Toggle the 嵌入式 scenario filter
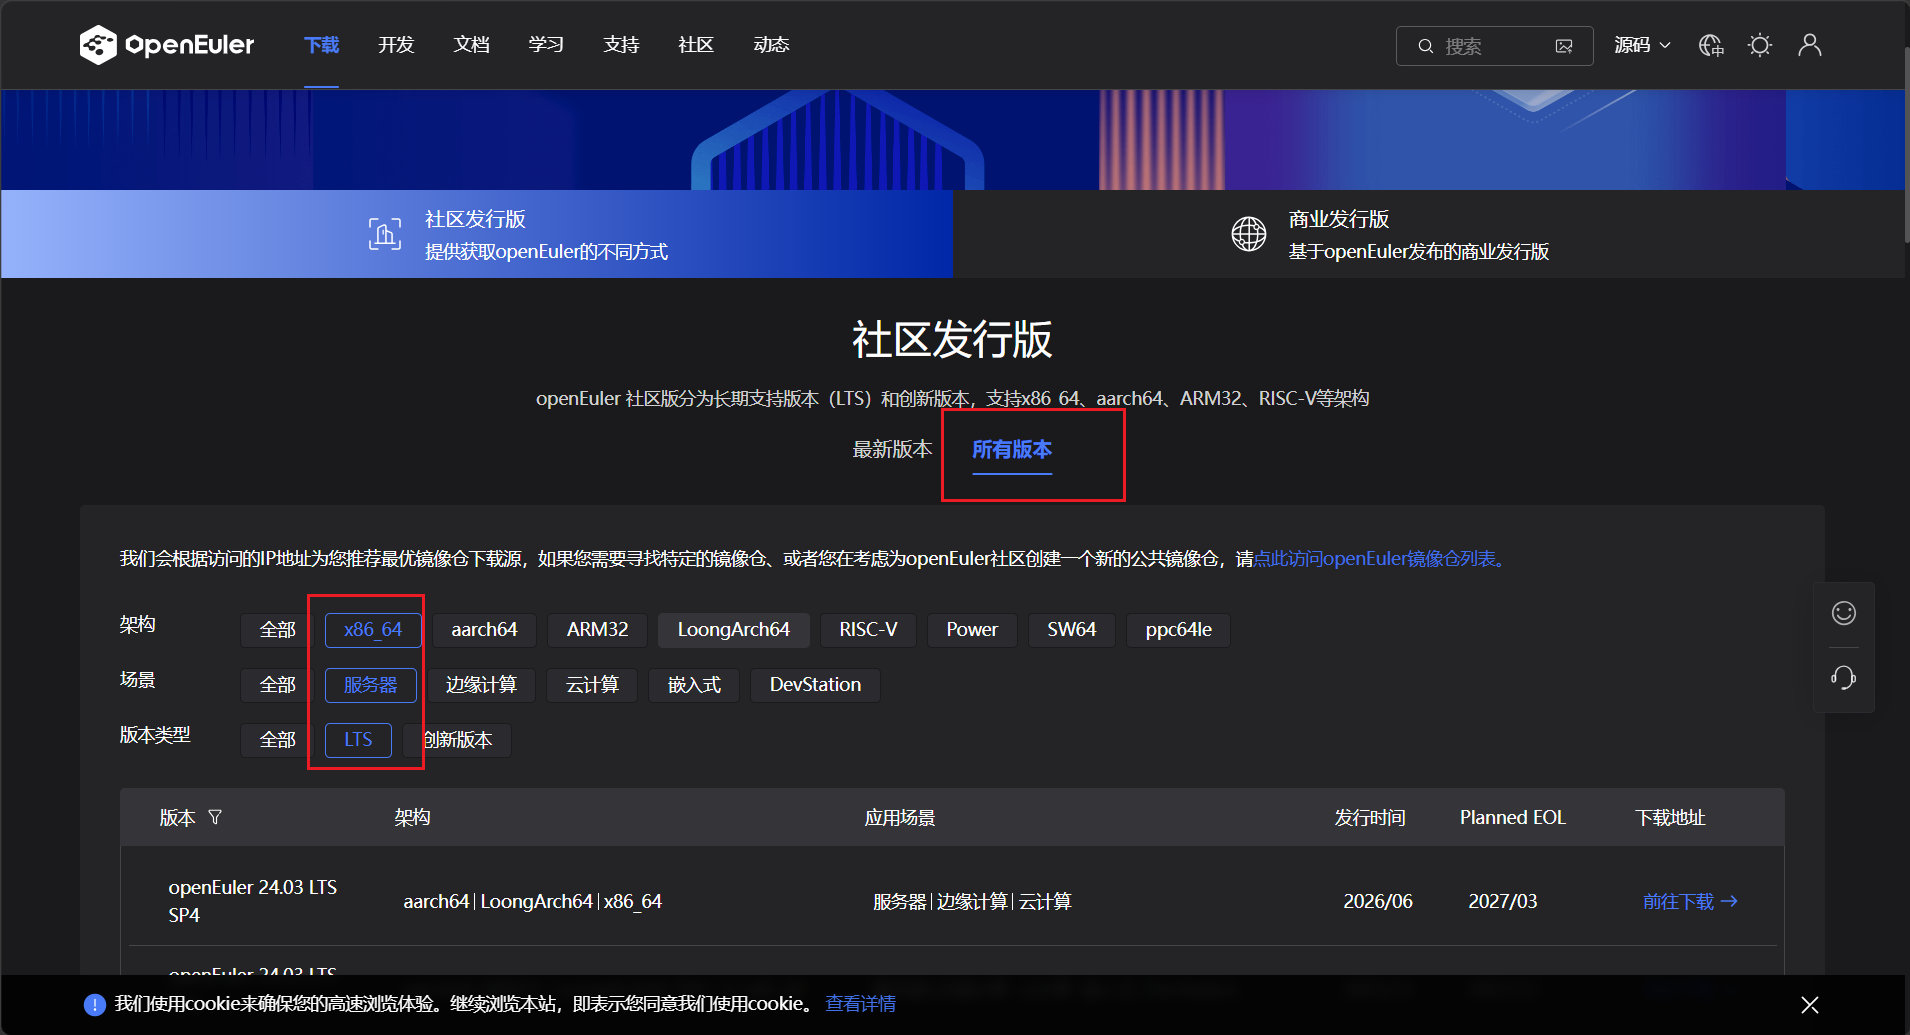The height and width of the screenshot is (1035, 1910). point(694,685)
